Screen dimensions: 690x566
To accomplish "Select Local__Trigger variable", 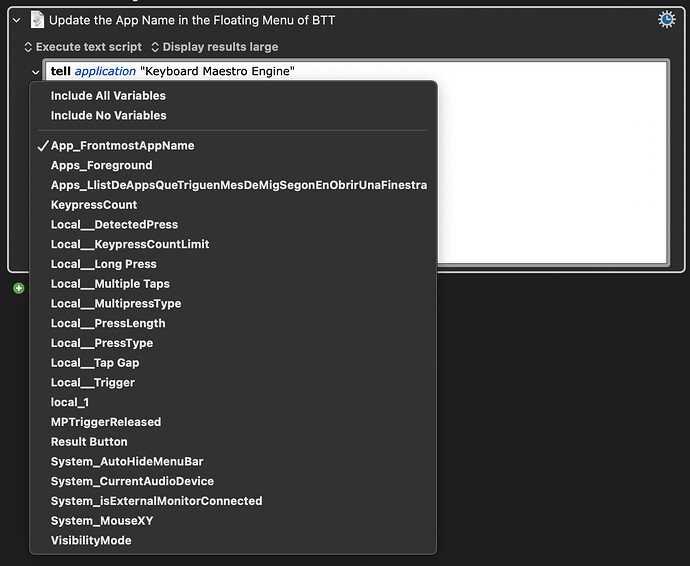I will (233, 383).
